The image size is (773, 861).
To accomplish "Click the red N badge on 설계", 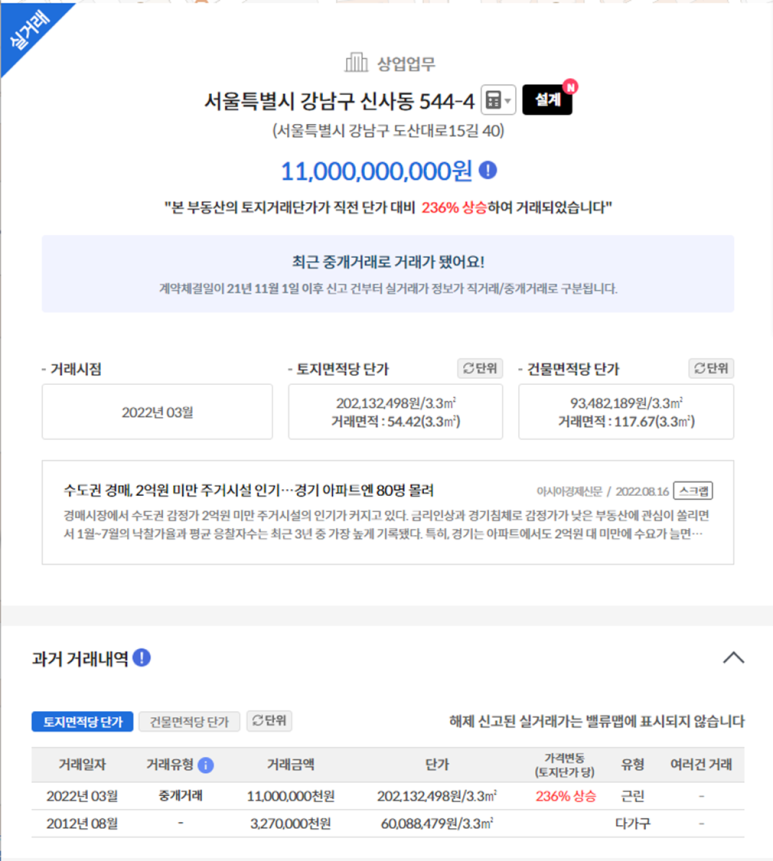I will tap(570, 87).
